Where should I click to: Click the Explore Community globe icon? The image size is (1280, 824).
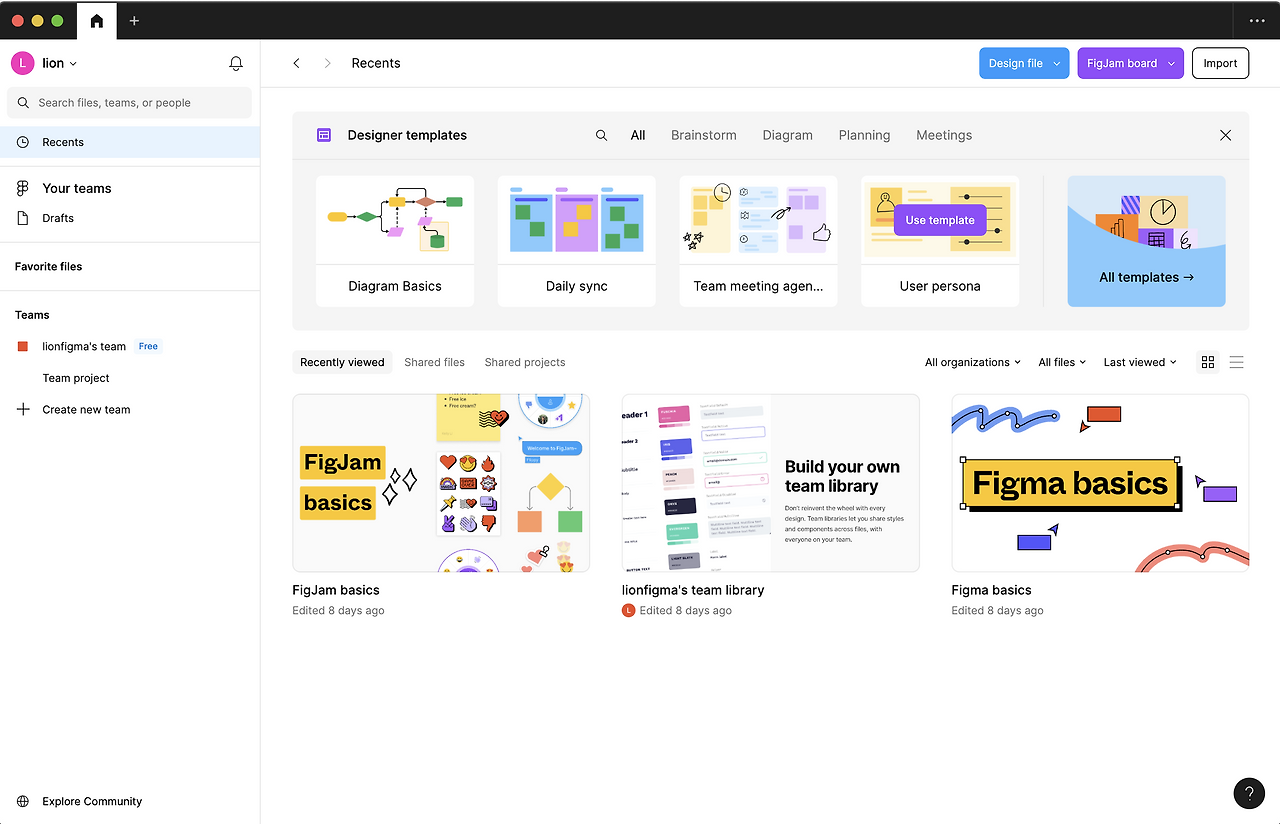pyautogui.click(x=23, y=801)
